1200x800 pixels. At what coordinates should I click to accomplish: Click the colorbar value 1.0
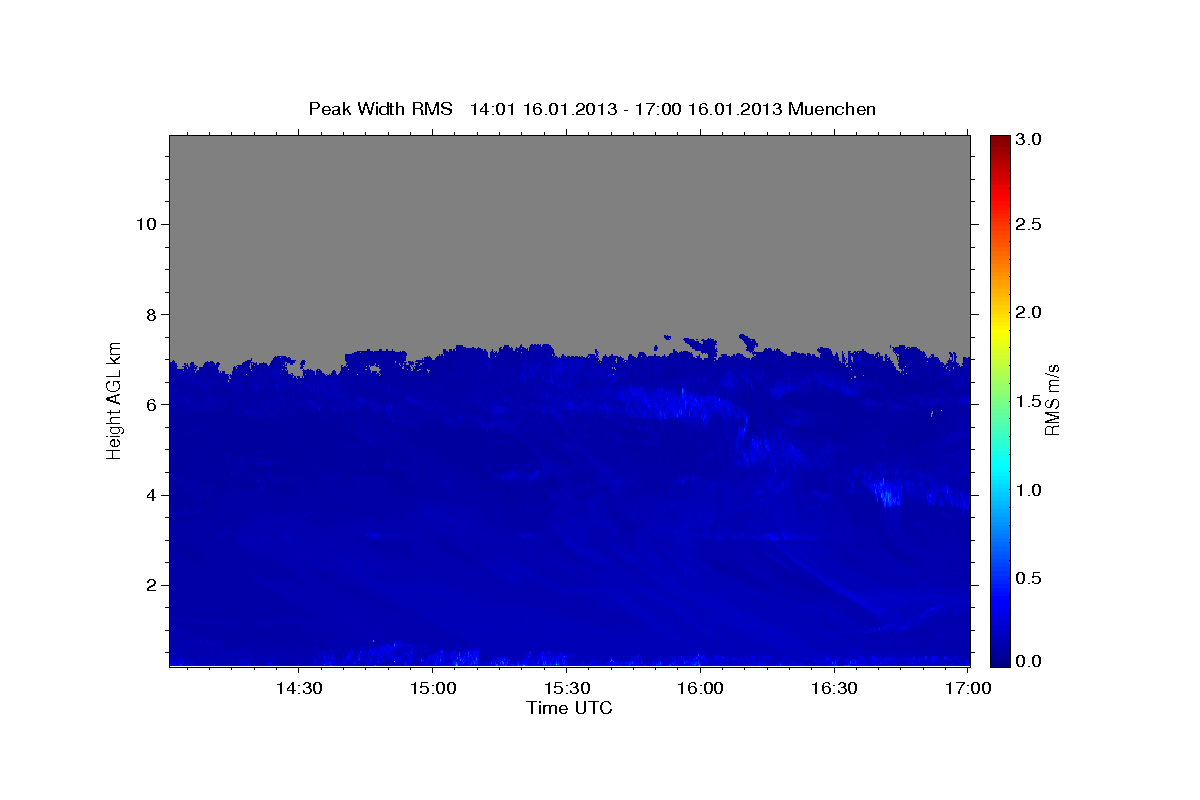1029,490
